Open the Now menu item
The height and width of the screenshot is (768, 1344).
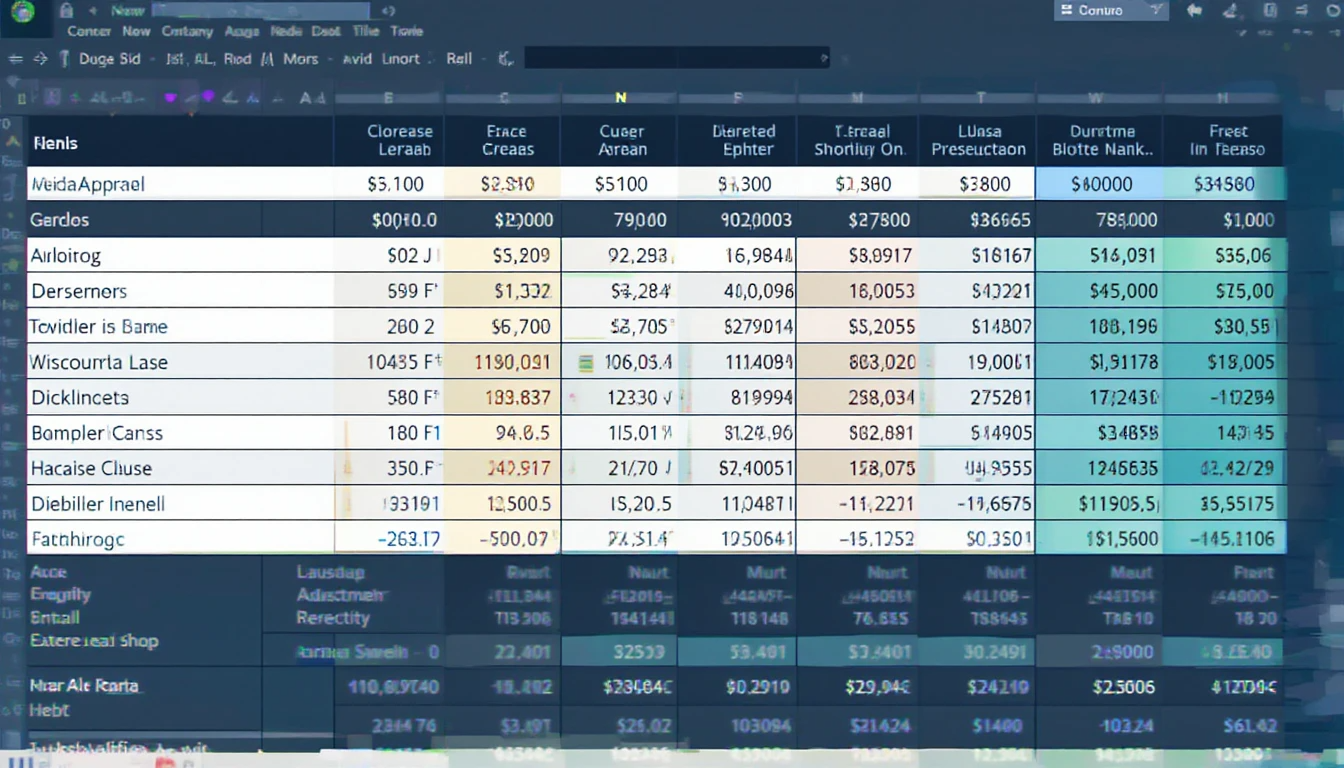pyautogui.click(x=136, y=31)
